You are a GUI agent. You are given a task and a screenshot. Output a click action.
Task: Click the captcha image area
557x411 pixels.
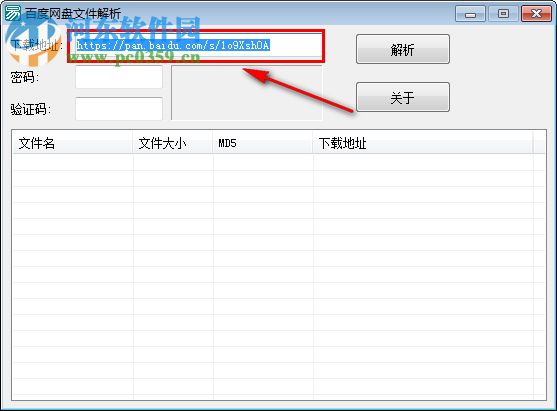(247, 93)
